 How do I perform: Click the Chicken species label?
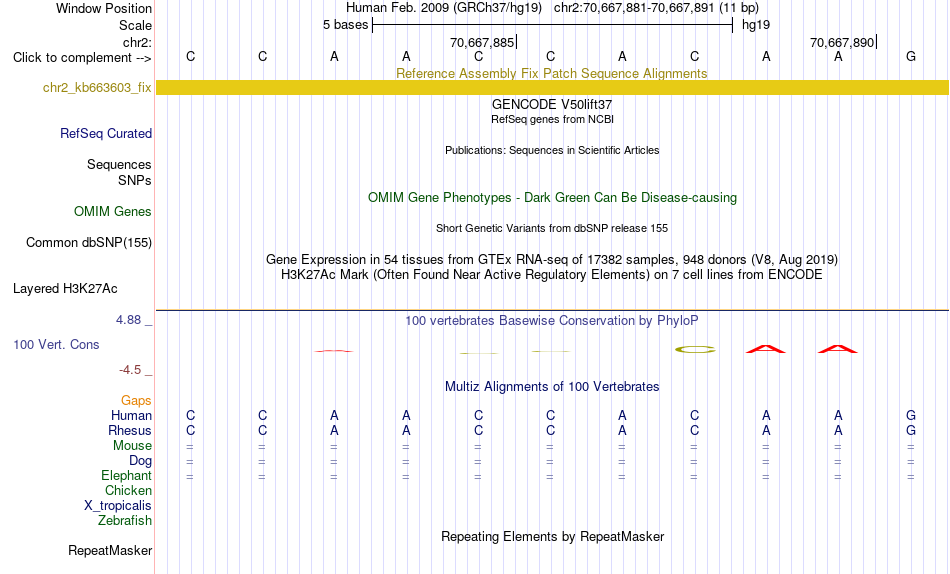[x=128, y=490]
